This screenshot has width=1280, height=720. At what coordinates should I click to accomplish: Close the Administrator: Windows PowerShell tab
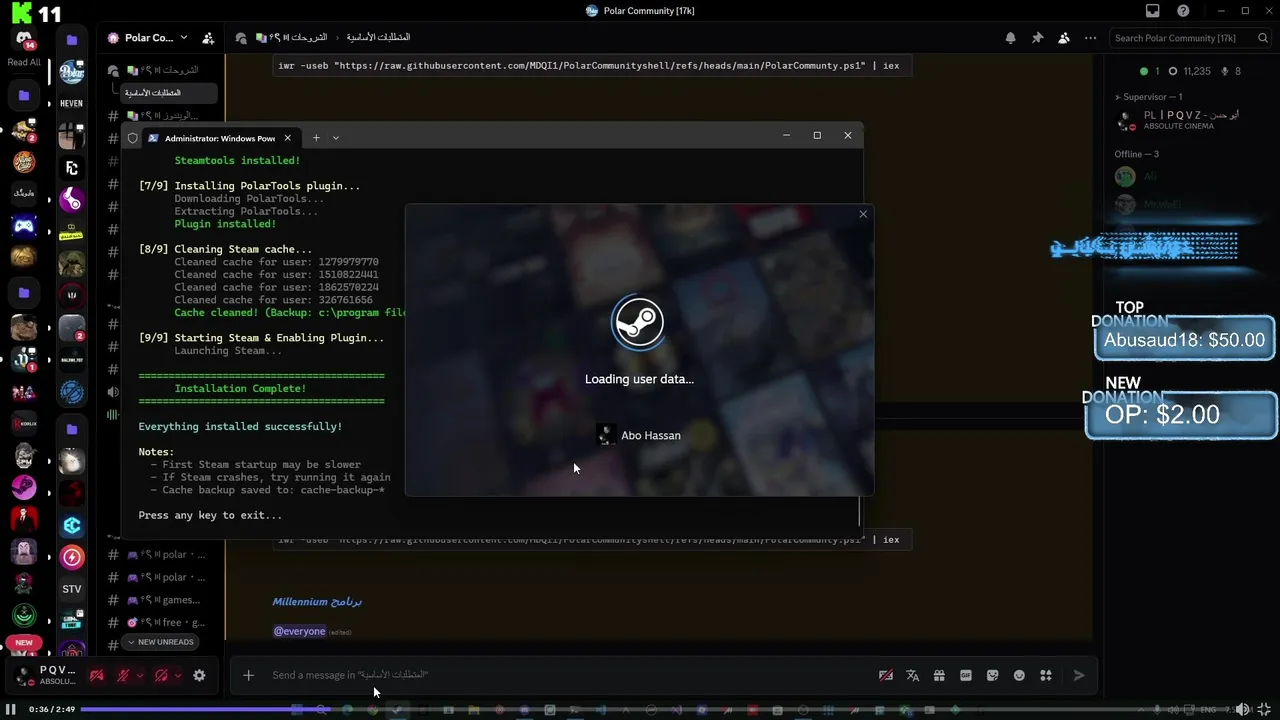(x=288, y=138)
